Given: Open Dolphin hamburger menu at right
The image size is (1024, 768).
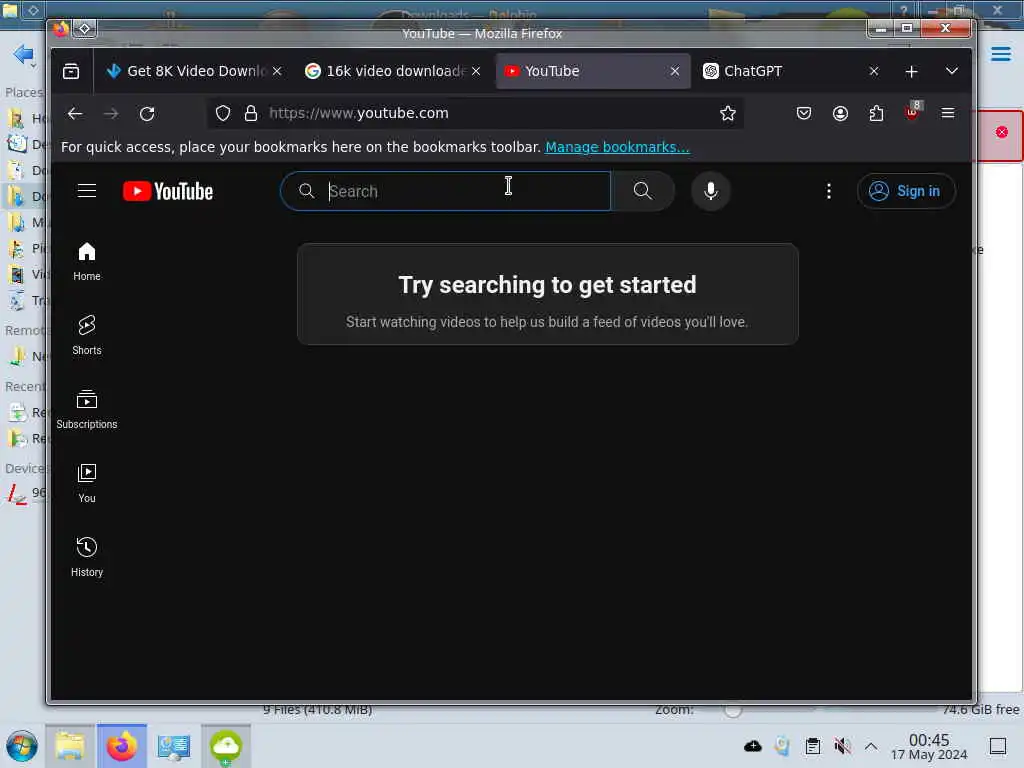Looking at the screenshot, I should [x=1000, y=54].
